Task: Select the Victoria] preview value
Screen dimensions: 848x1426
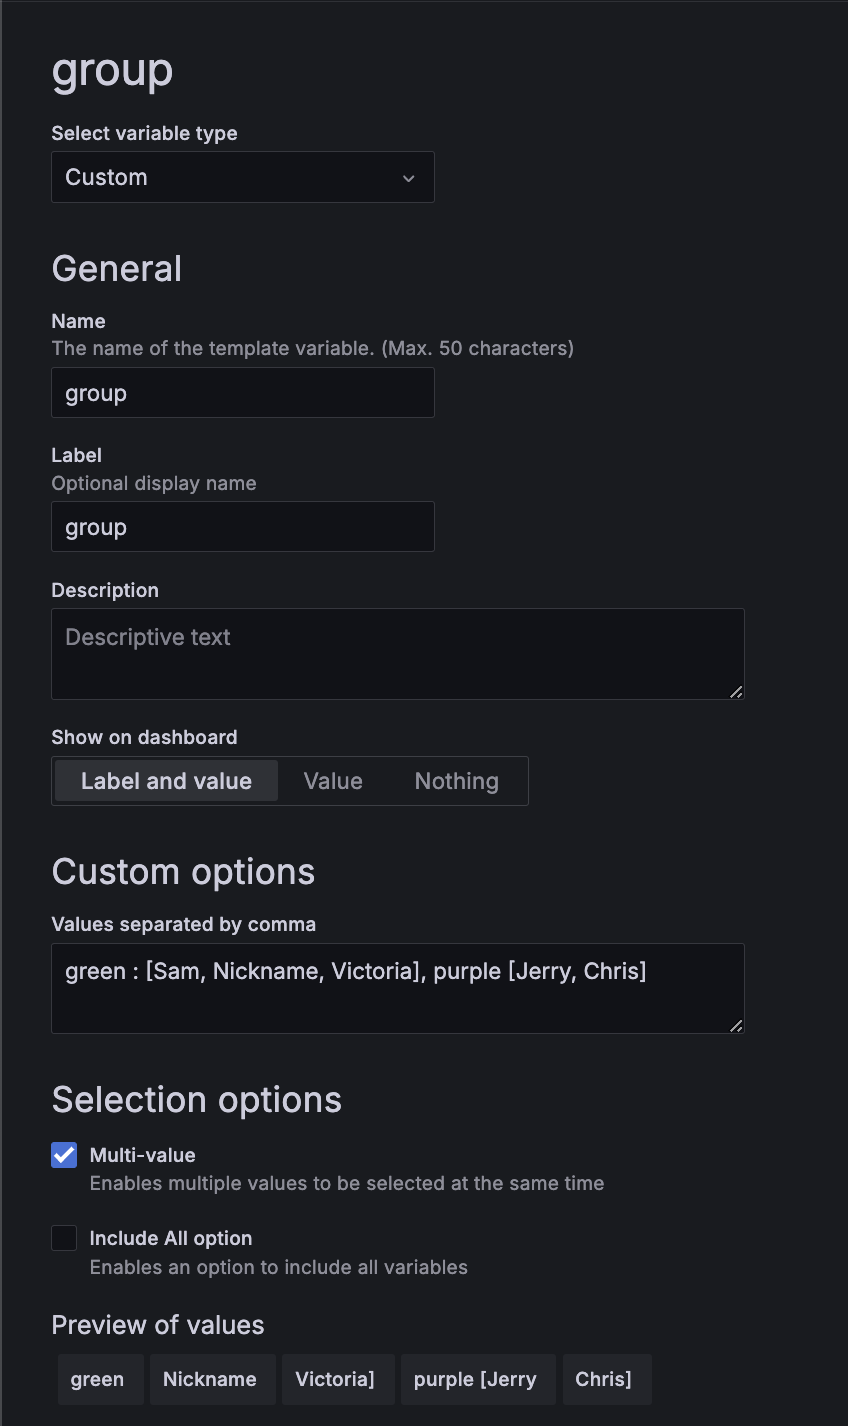Action: click(335, 1379)
